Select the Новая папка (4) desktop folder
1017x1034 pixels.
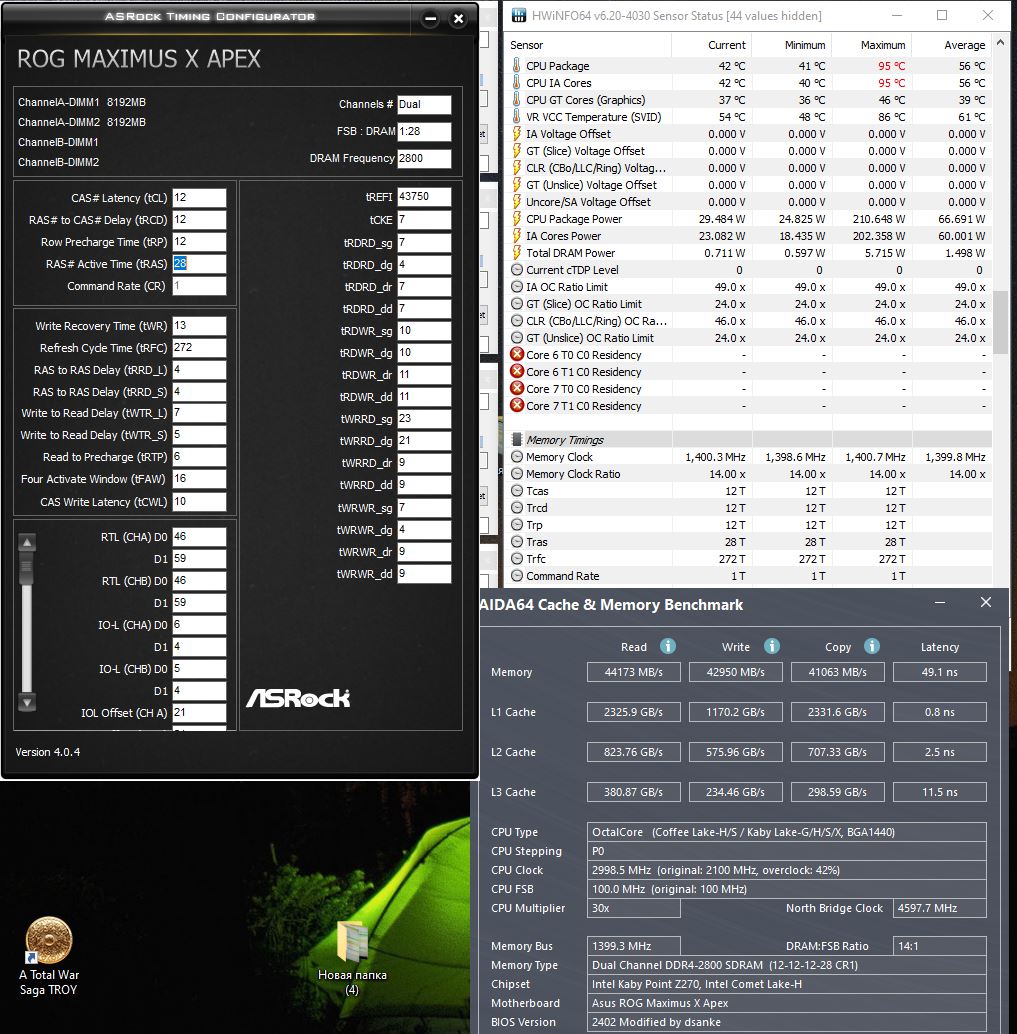352,958
